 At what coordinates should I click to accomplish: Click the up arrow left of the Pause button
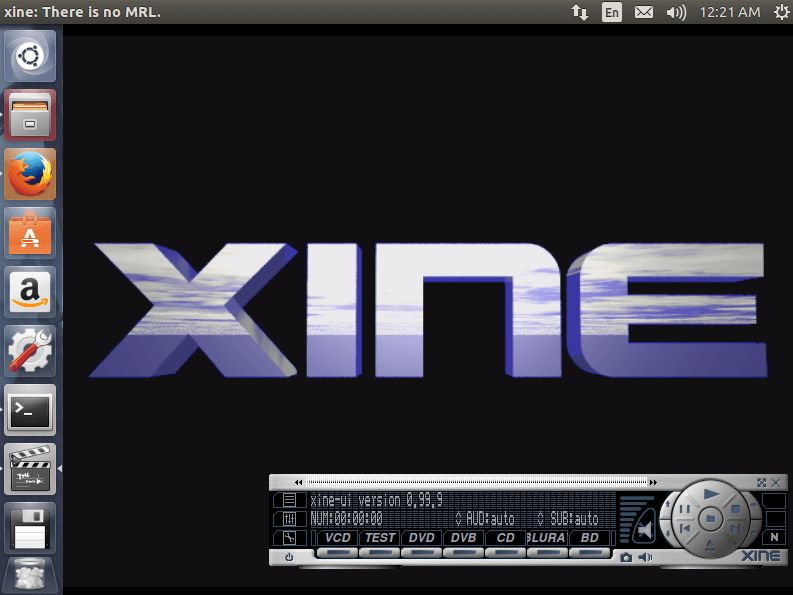pos(668,504)
